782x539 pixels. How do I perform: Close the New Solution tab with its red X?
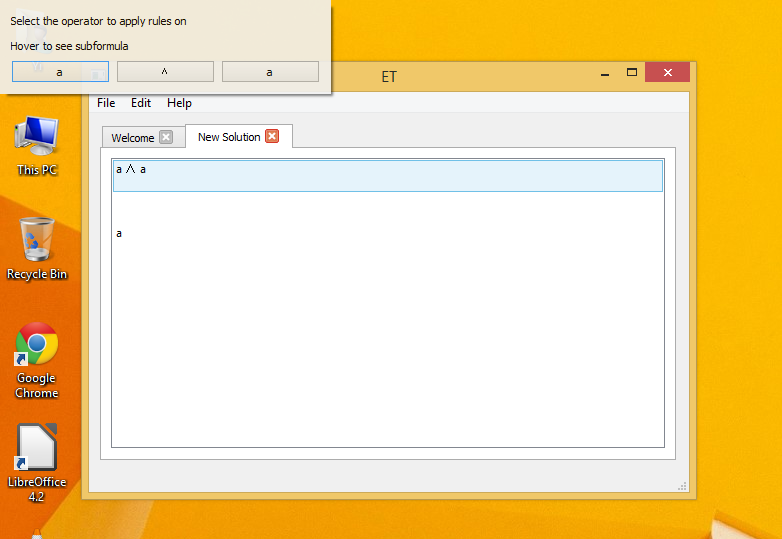pyautogui.click(x=272, y=136)
